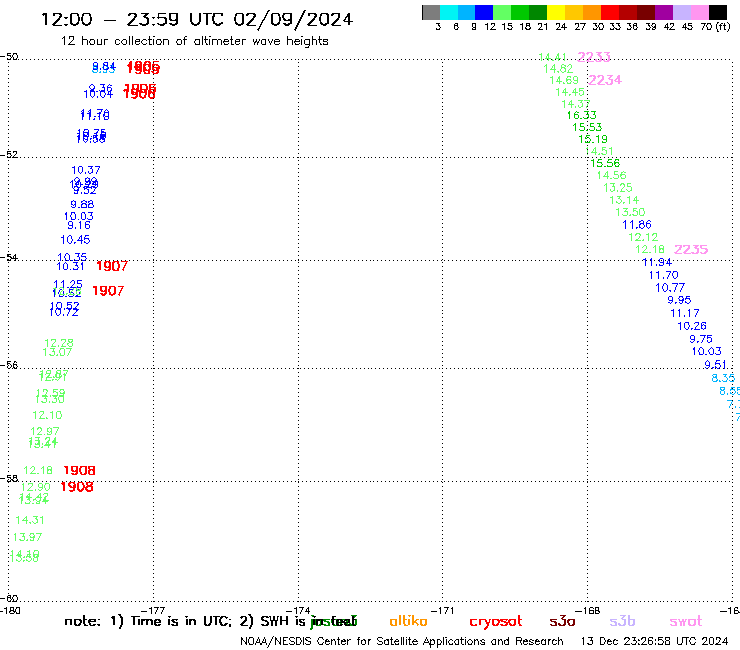740x650 pixels.
Task: Select the green value 14.69
Action: 564,81
